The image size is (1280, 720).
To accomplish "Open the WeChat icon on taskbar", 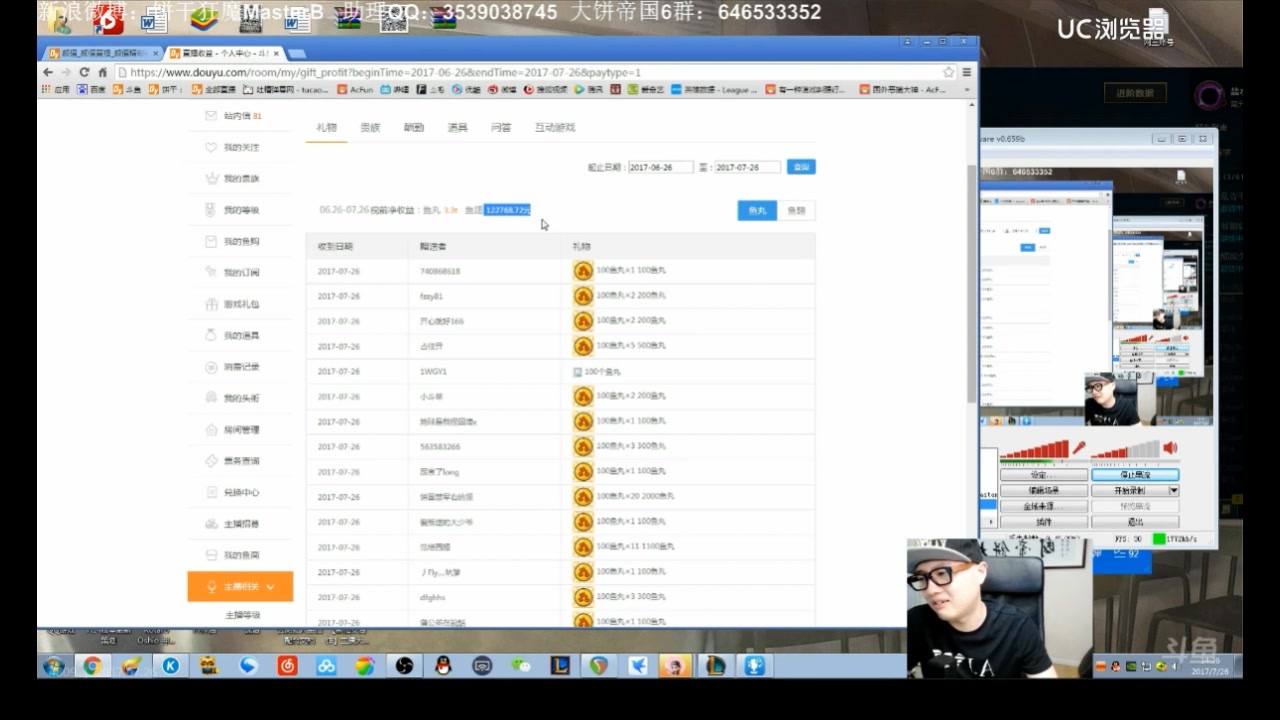I will (521, 665).
